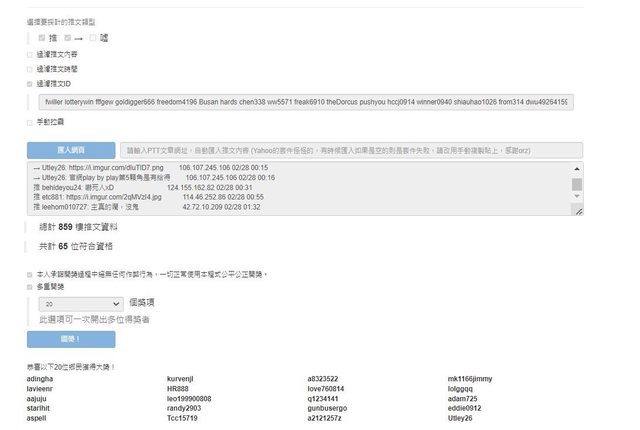Click the text area resize handle
Image resolution: width=640 pixels, height=430 pixels.
click(579, 213)
